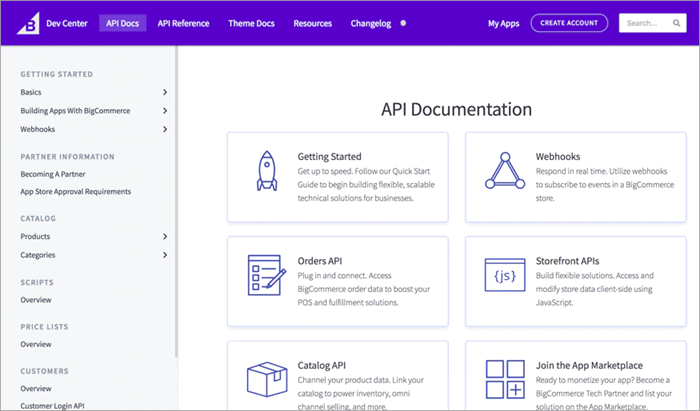
Task: Open Becoming A Partner link
Action: coord(53,174)
